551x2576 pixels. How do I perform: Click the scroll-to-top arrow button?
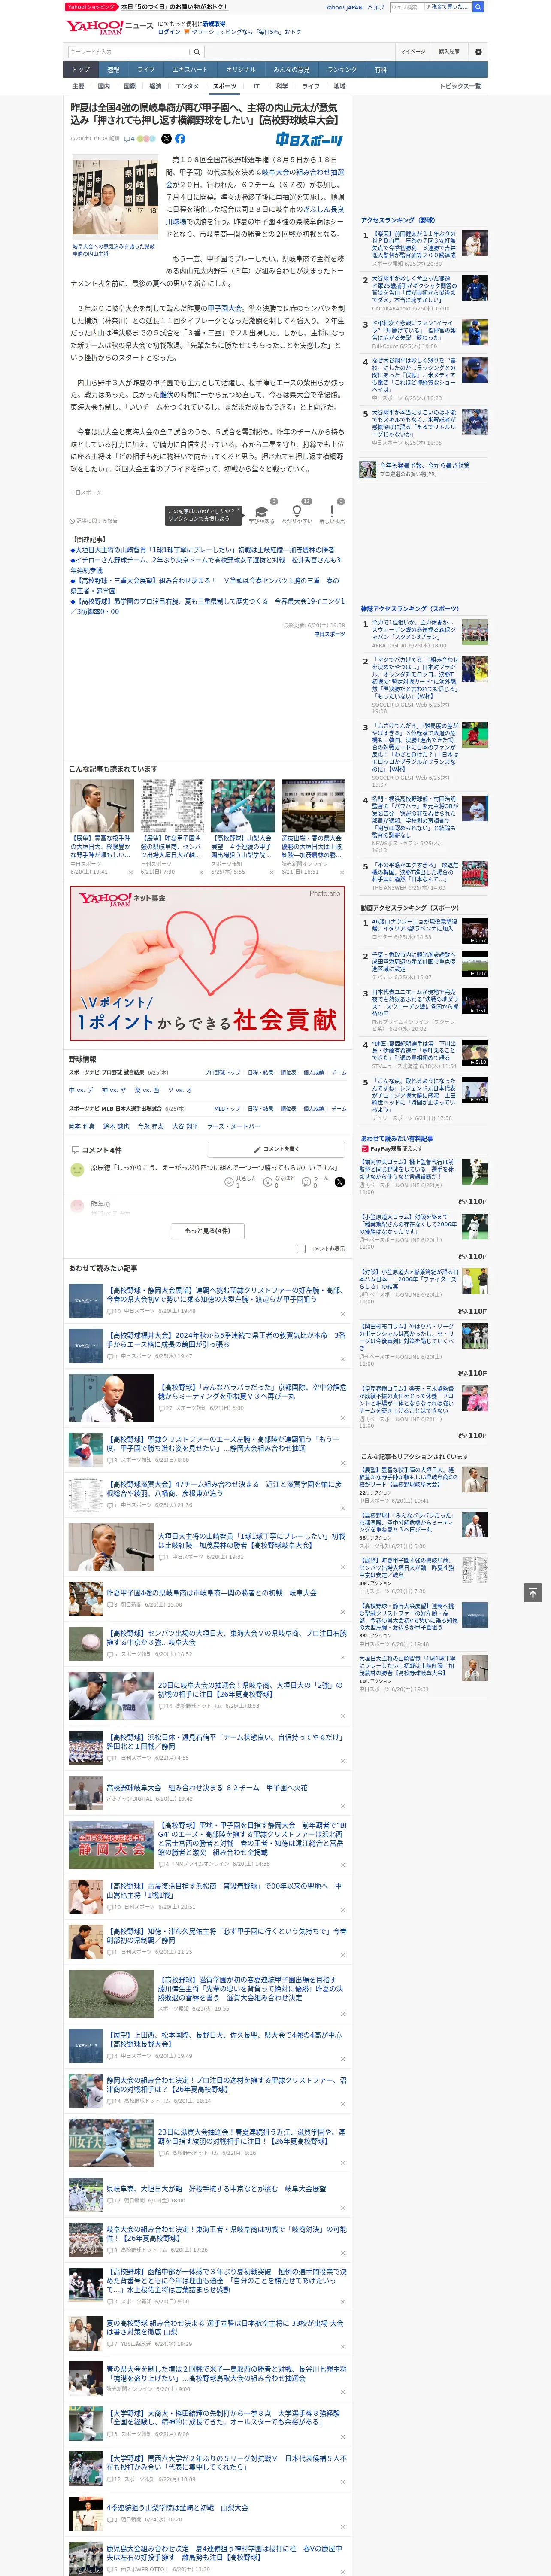[x=533, y=1592]
